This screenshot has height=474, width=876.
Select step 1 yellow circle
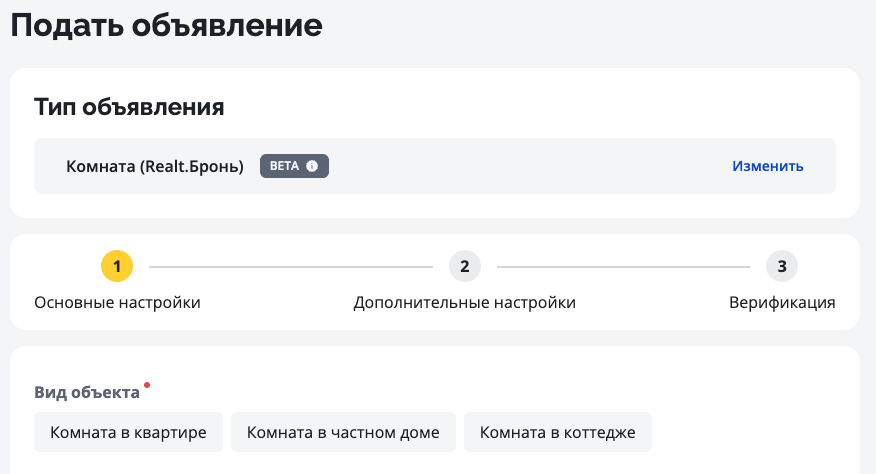(x=117, y=266)
